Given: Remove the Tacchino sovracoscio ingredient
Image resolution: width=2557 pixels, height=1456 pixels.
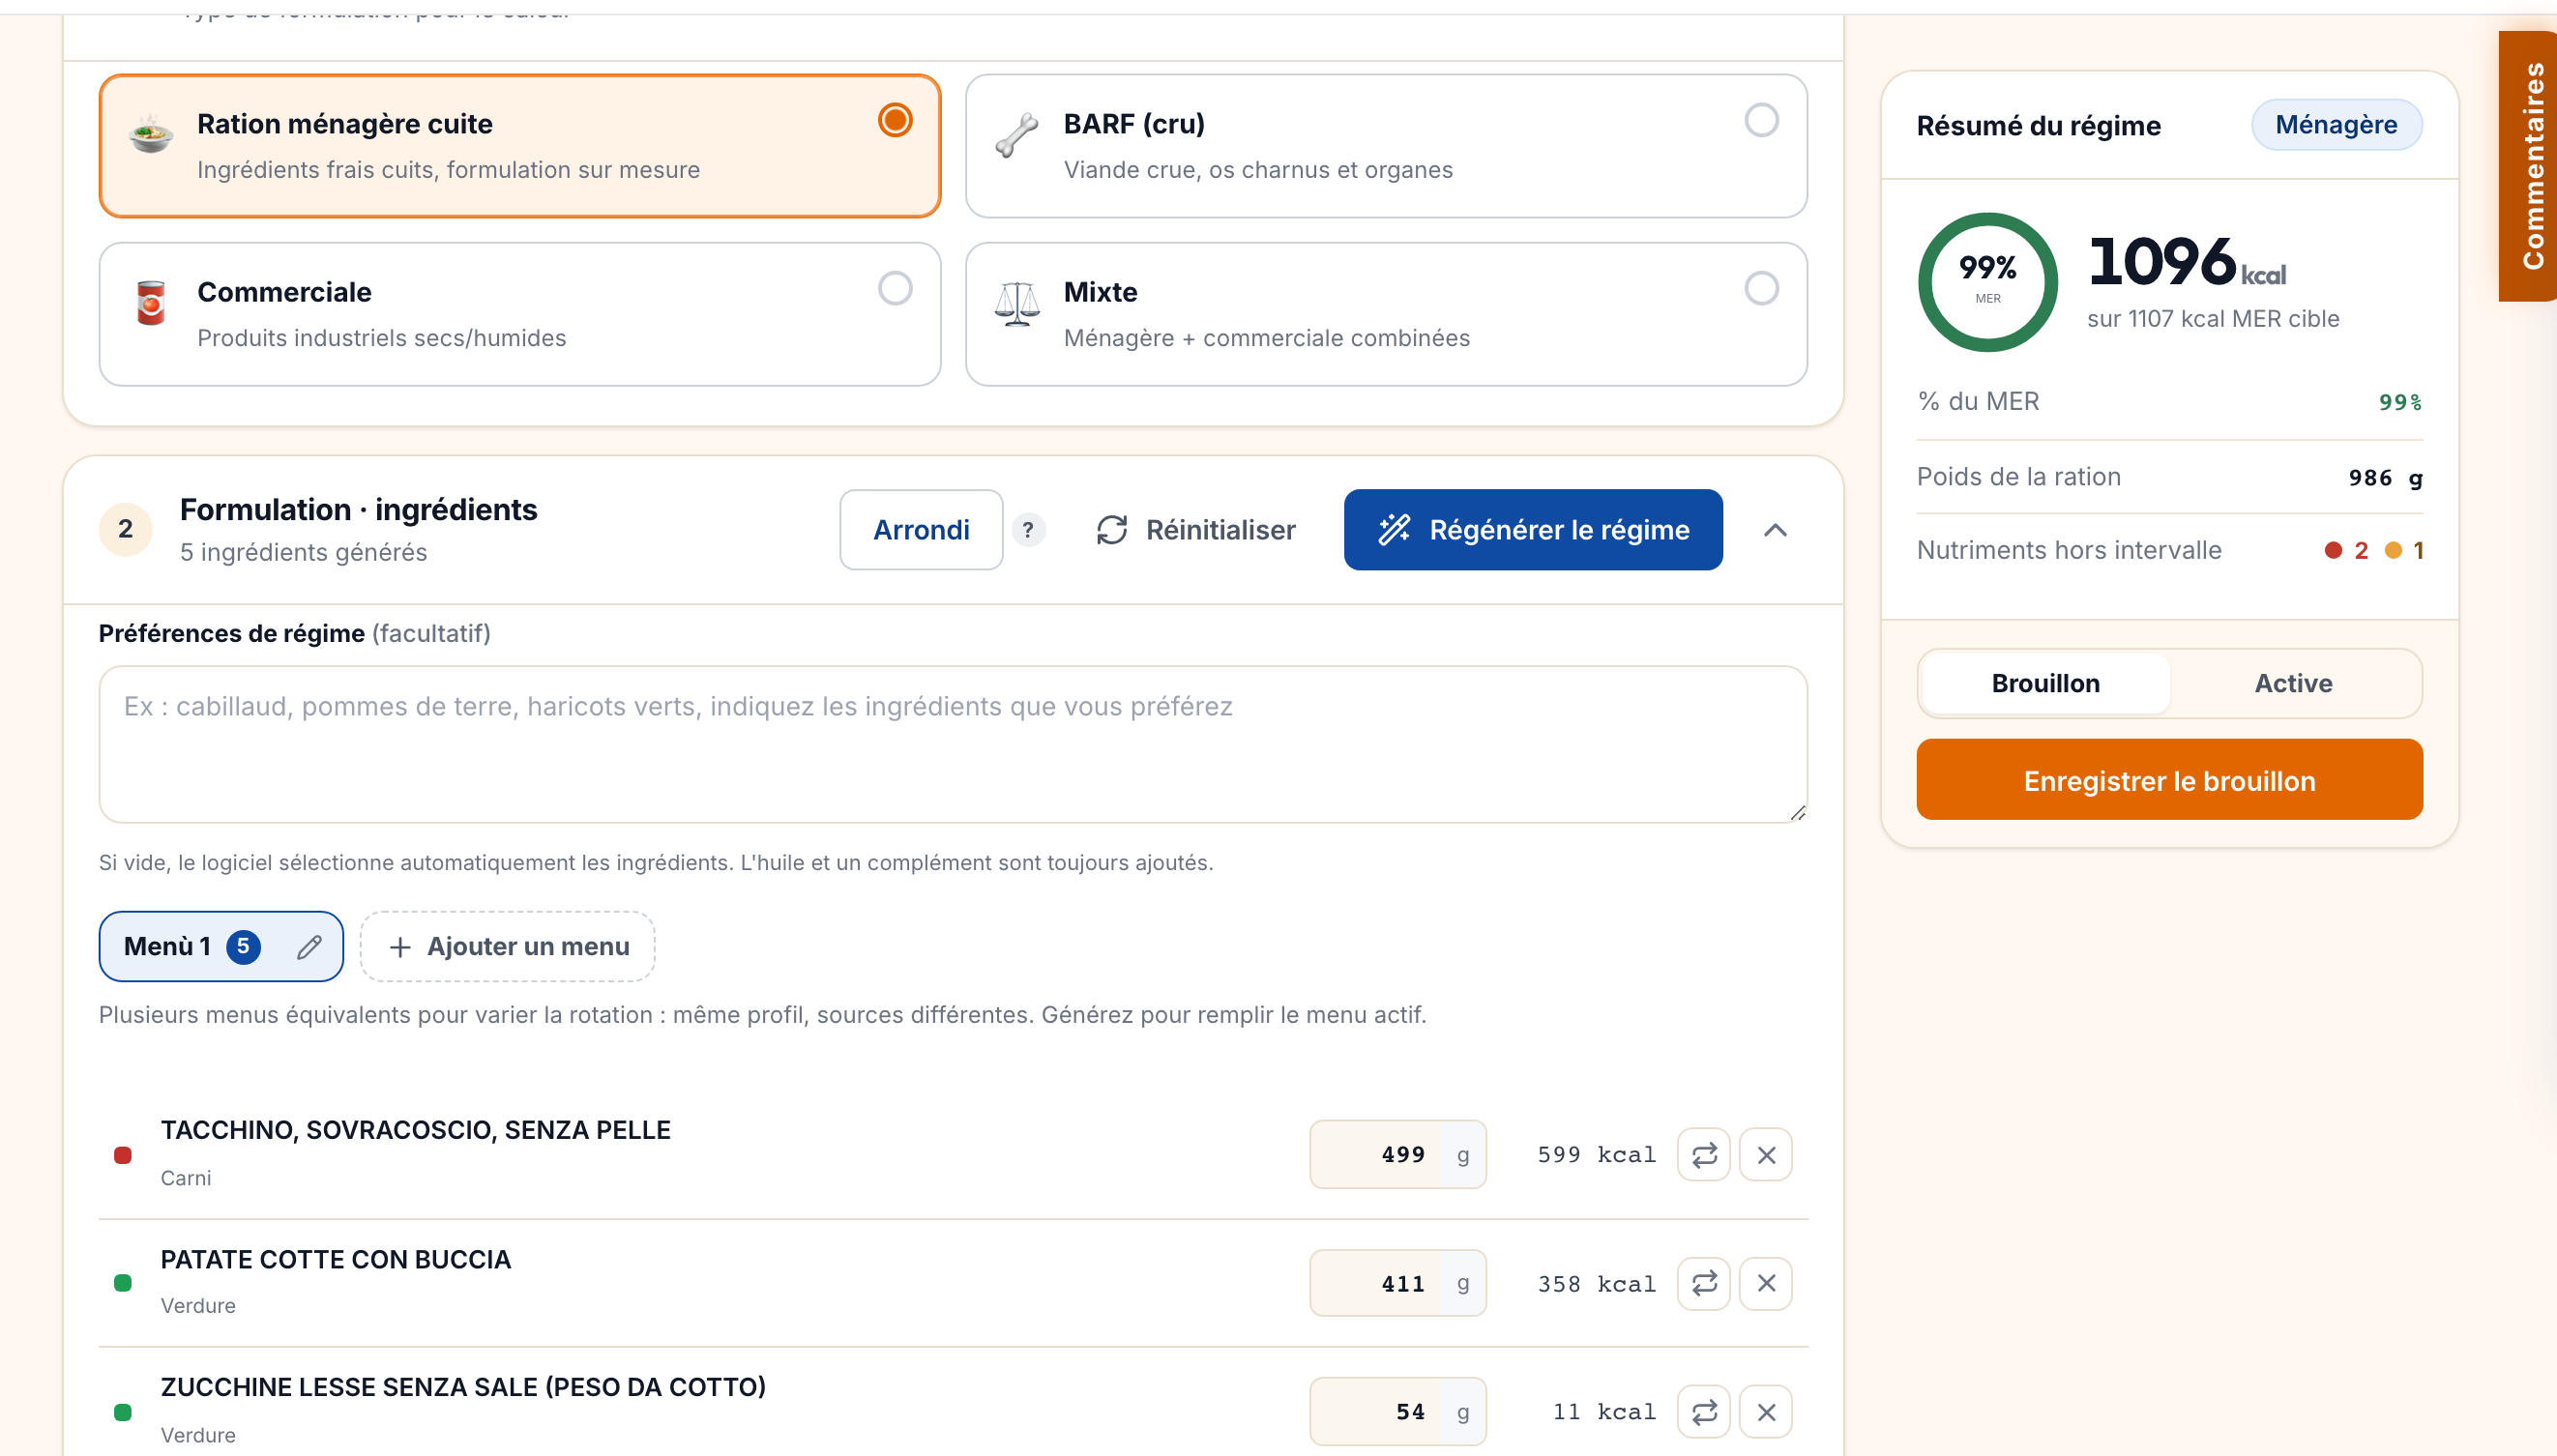Looking at the screenshot, I should coord(1765,1155).
